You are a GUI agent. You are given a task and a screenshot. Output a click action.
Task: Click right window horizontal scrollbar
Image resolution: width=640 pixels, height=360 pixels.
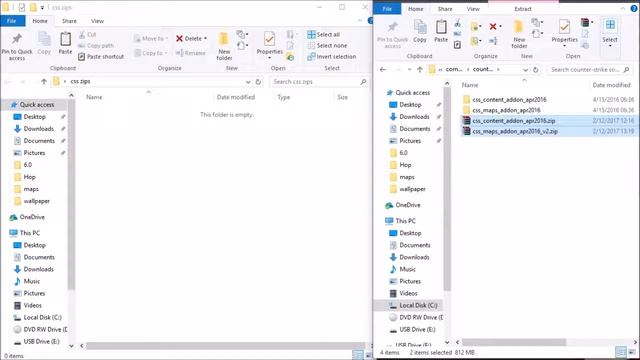click(x=514, y=342)
